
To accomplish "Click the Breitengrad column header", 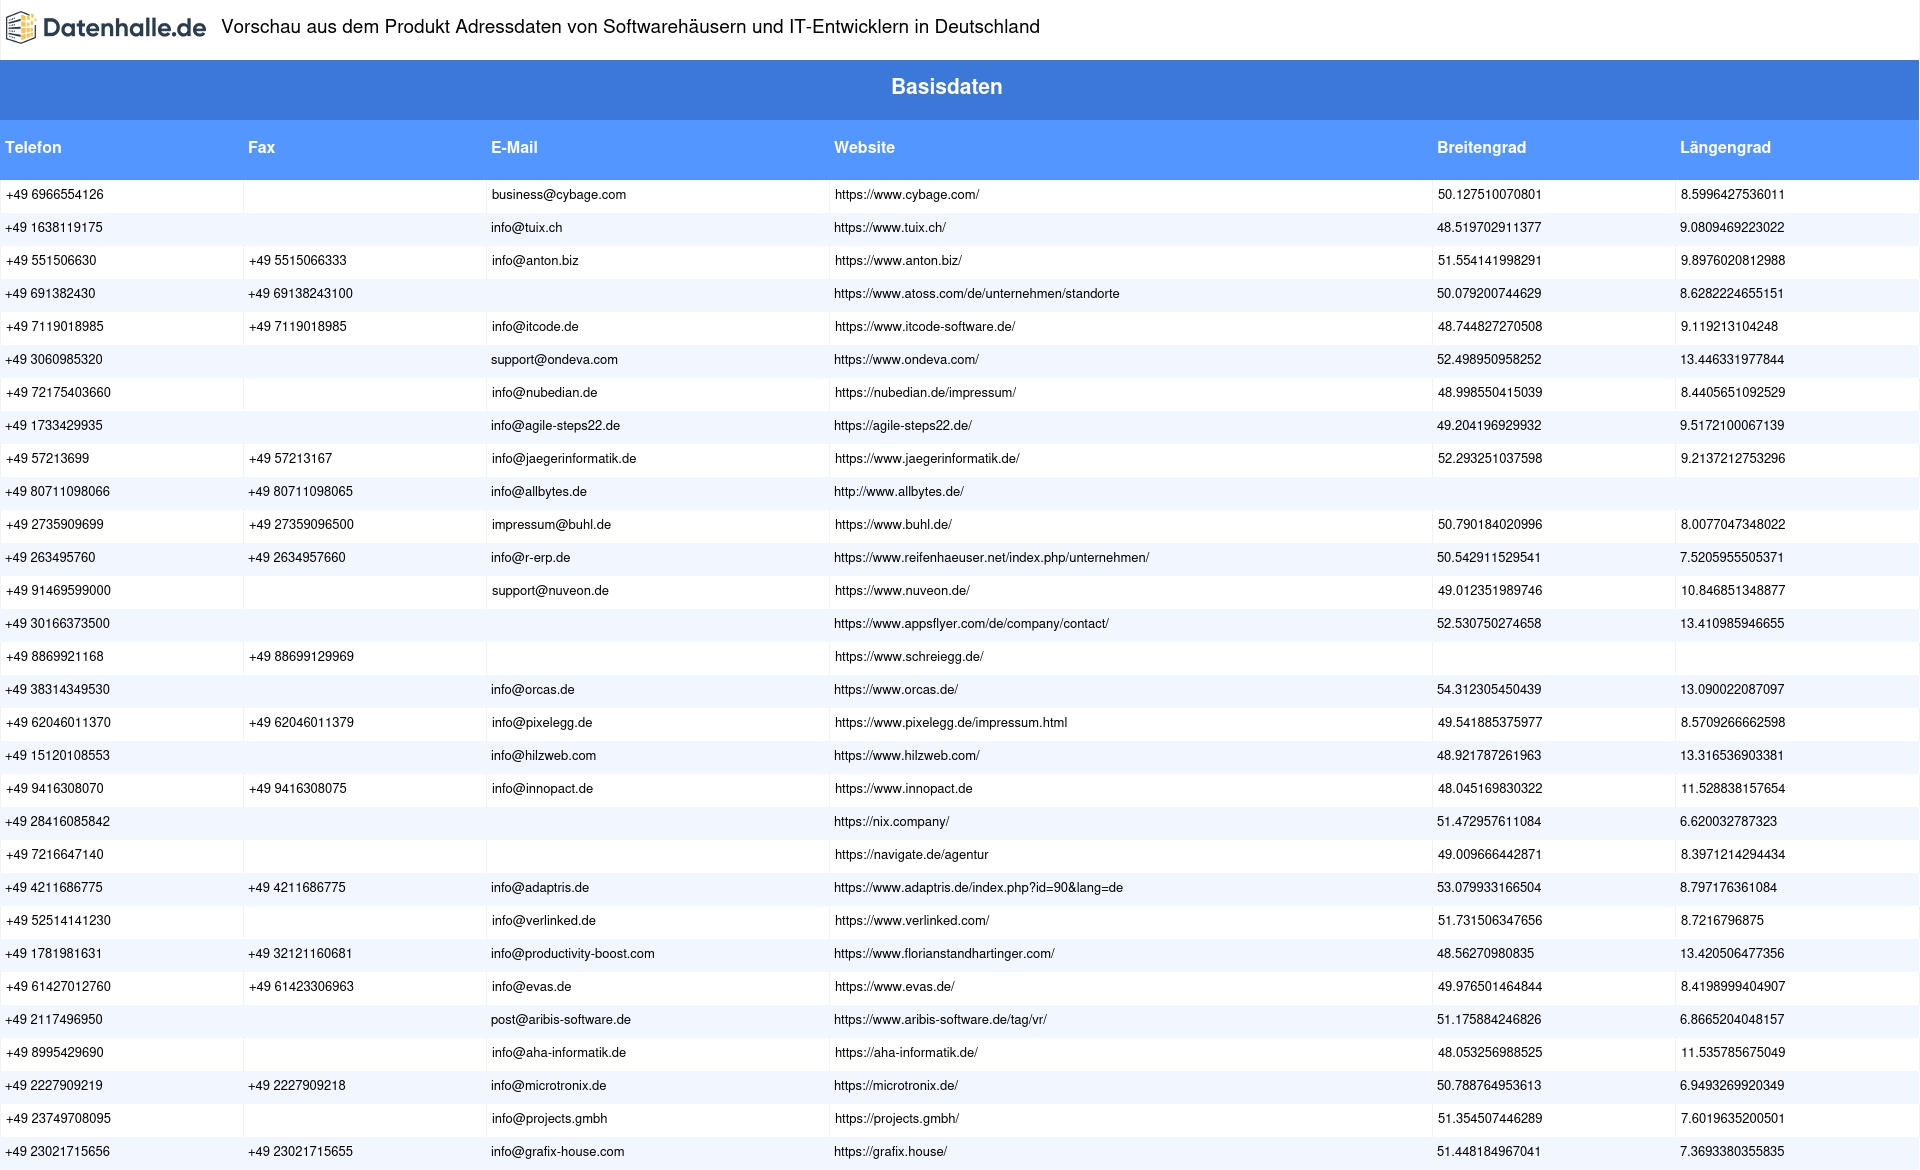I will [x=1481, y=147].
